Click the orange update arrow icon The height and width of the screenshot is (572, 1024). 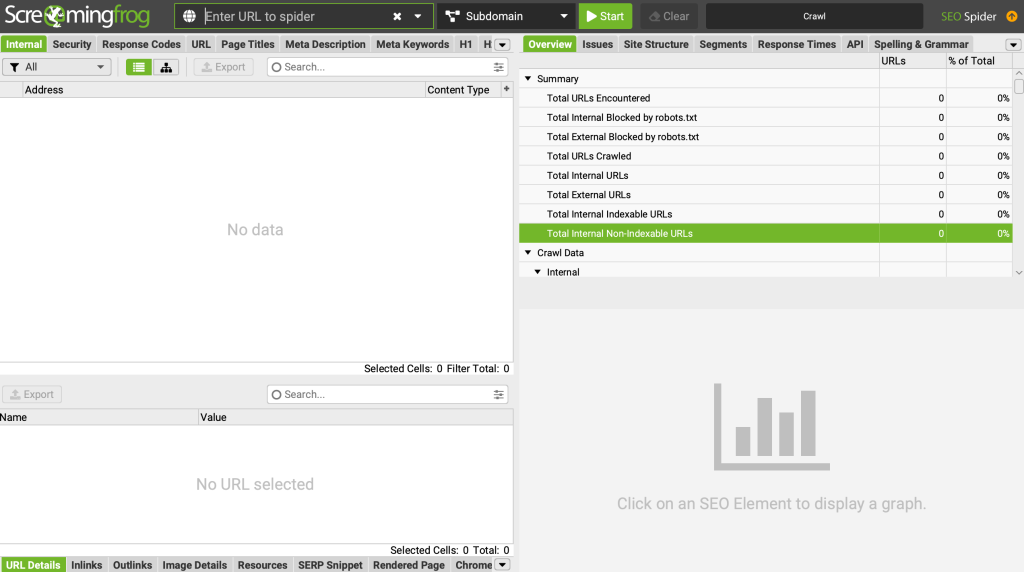(x=1011, y=17)
